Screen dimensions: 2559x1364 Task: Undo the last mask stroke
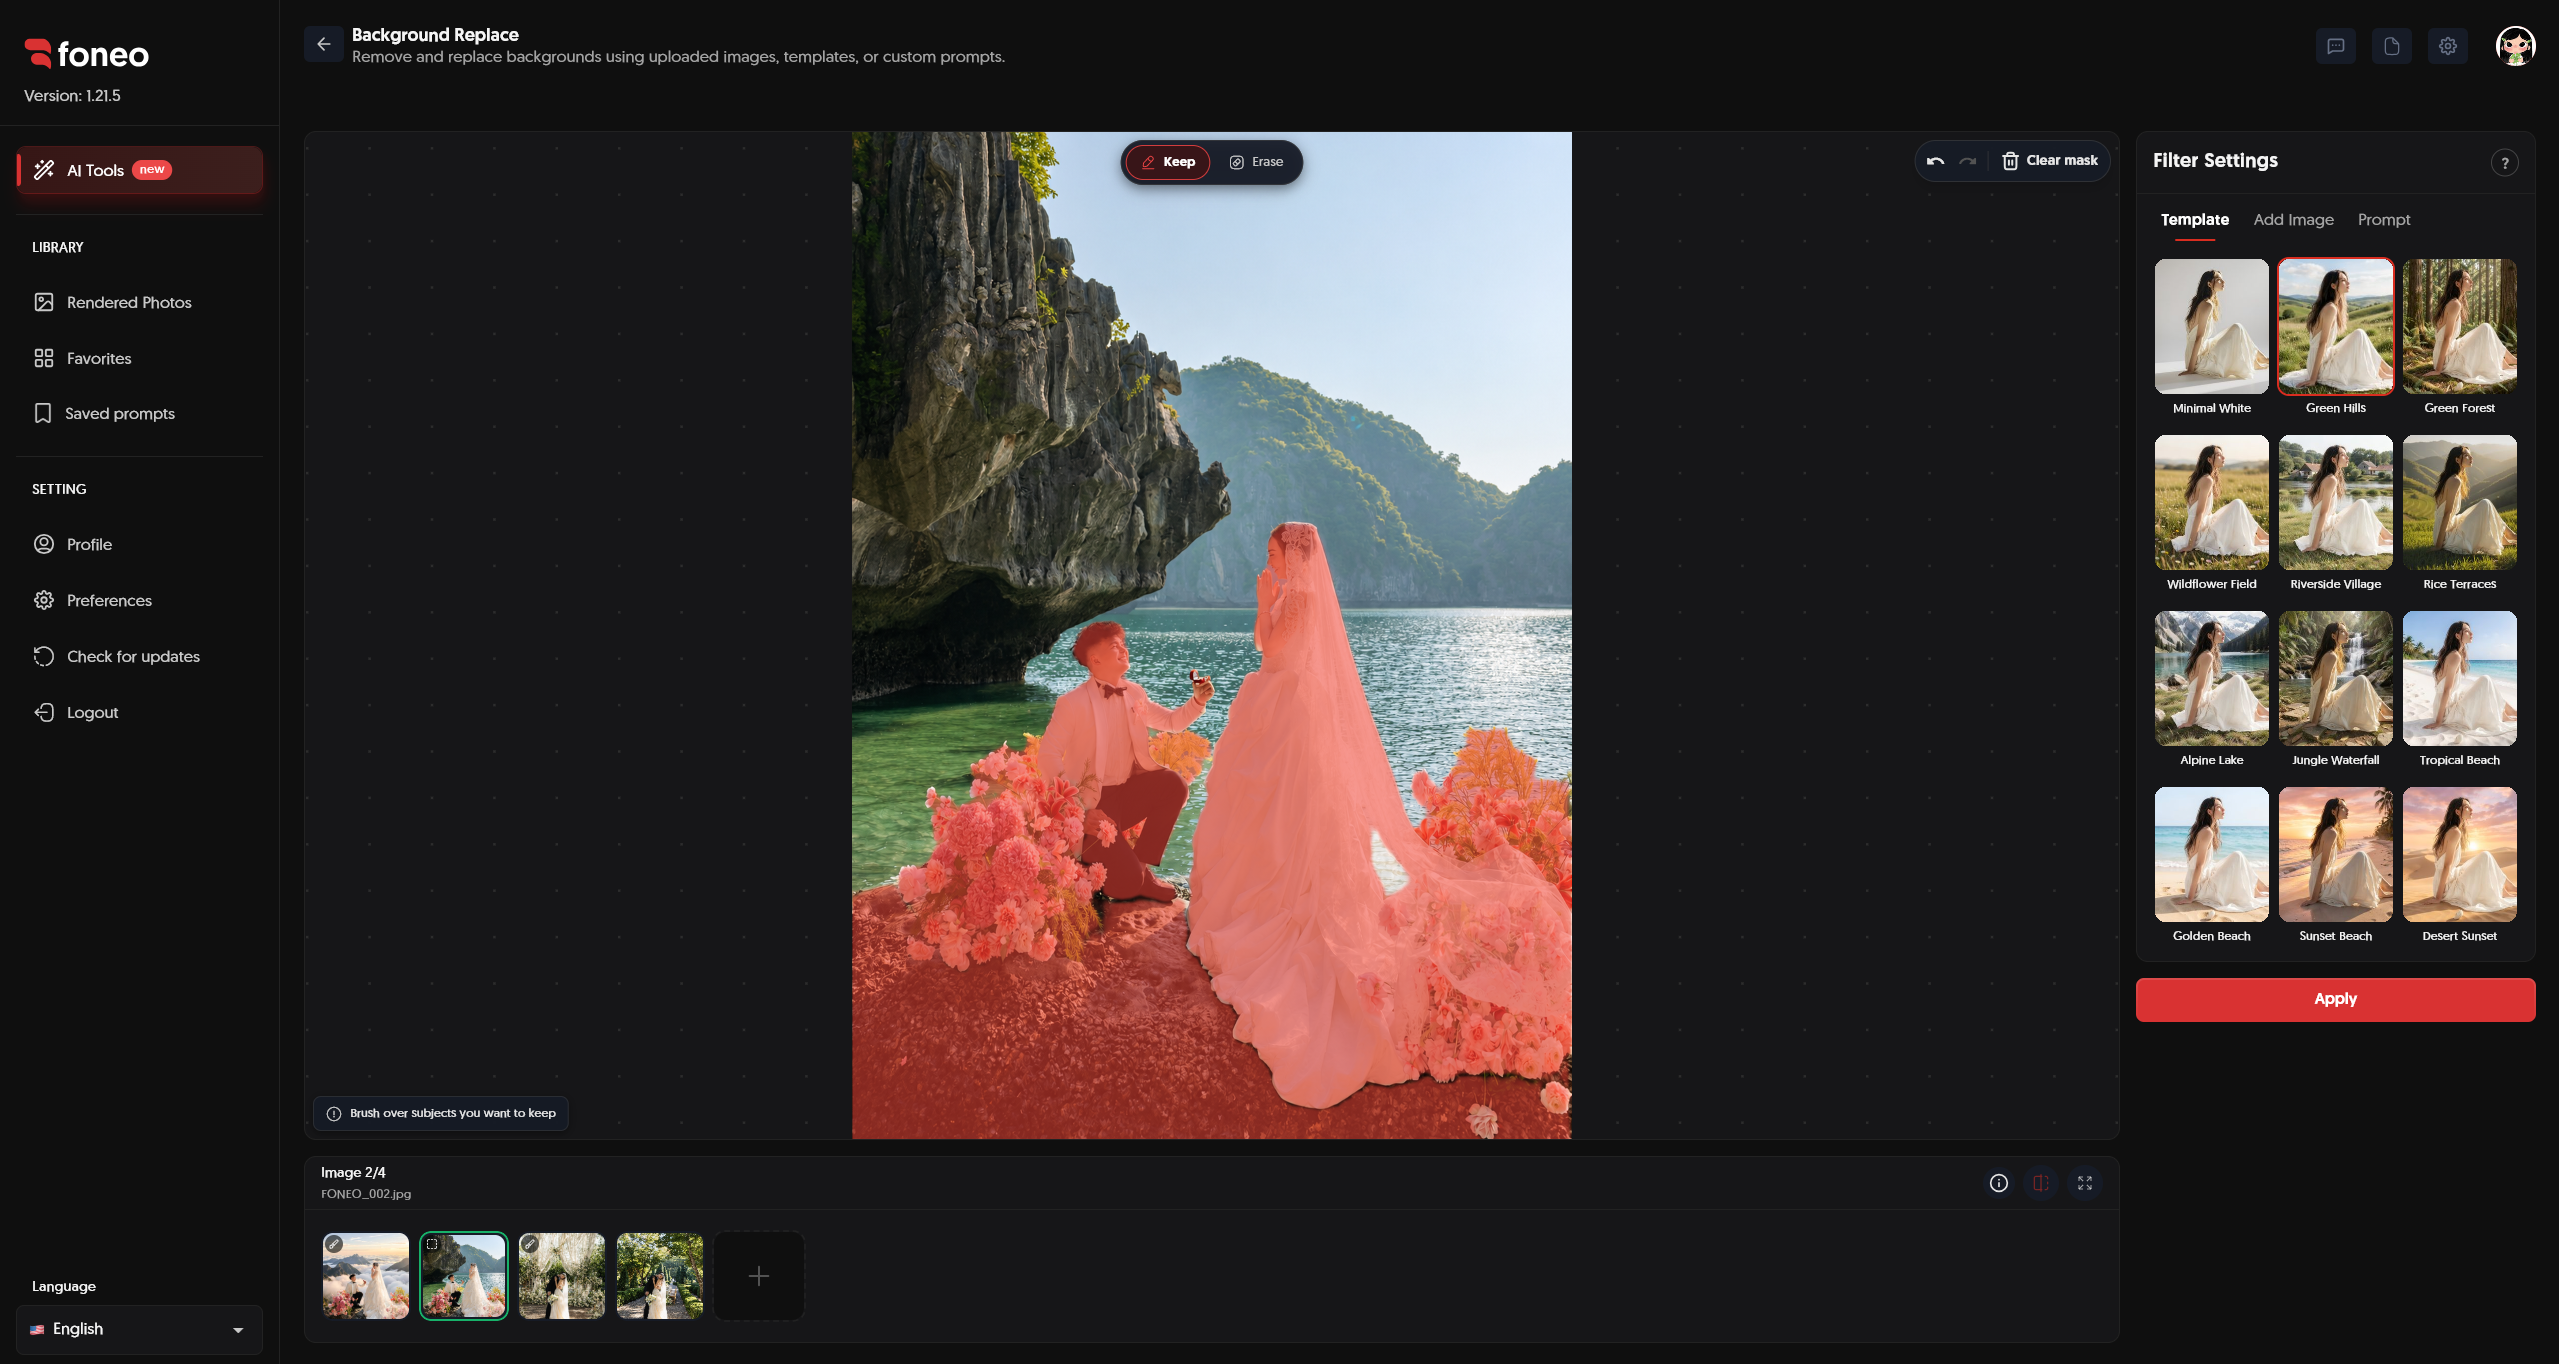point(1935,161)
